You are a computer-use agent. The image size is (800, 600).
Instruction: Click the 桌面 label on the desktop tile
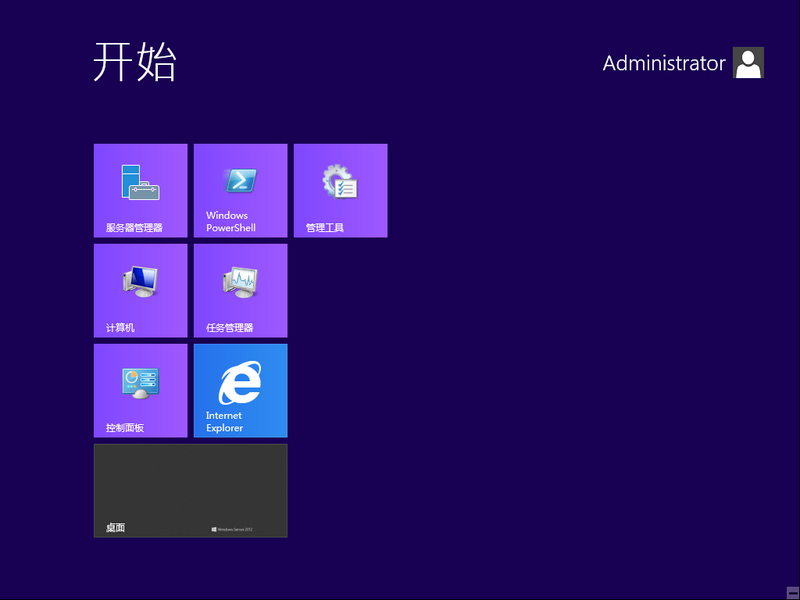tap(115, 528)
